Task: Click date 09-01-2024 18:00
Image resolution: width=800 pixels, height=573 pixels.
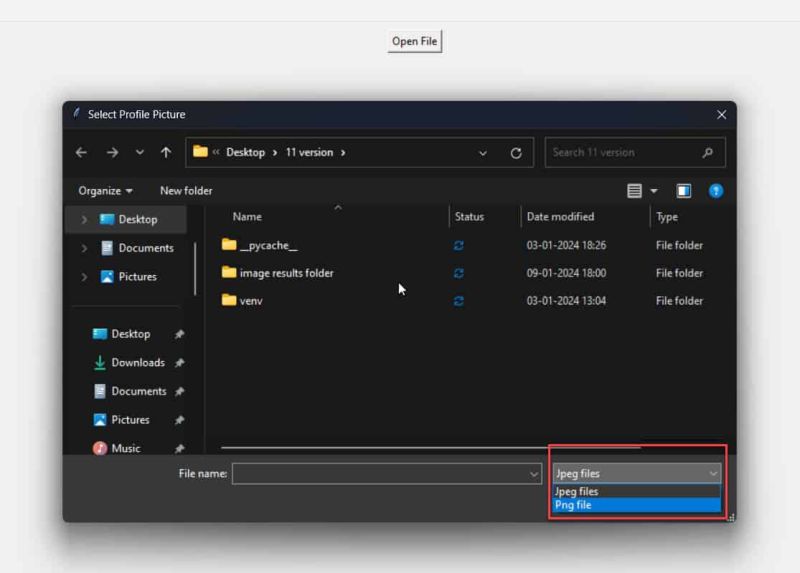Action: pos(566,273)
